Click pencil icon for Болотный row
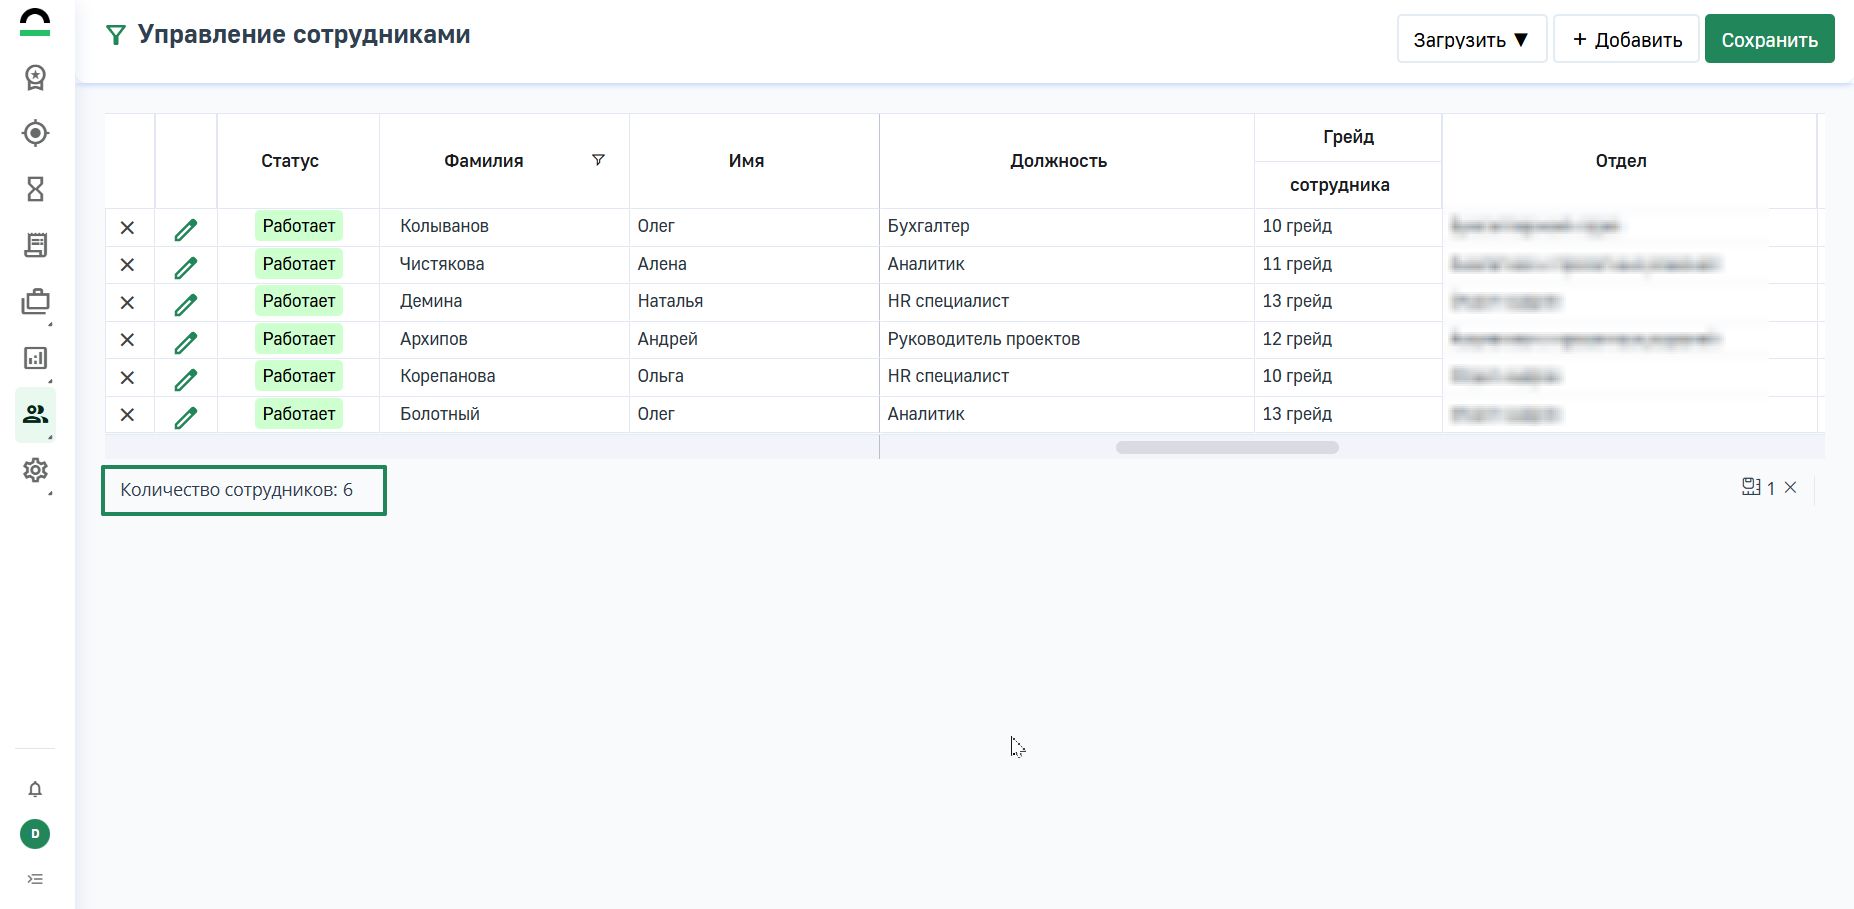The width and height of the screenshot is (1854, 909). pyautogui.click(x=186, y=417)
